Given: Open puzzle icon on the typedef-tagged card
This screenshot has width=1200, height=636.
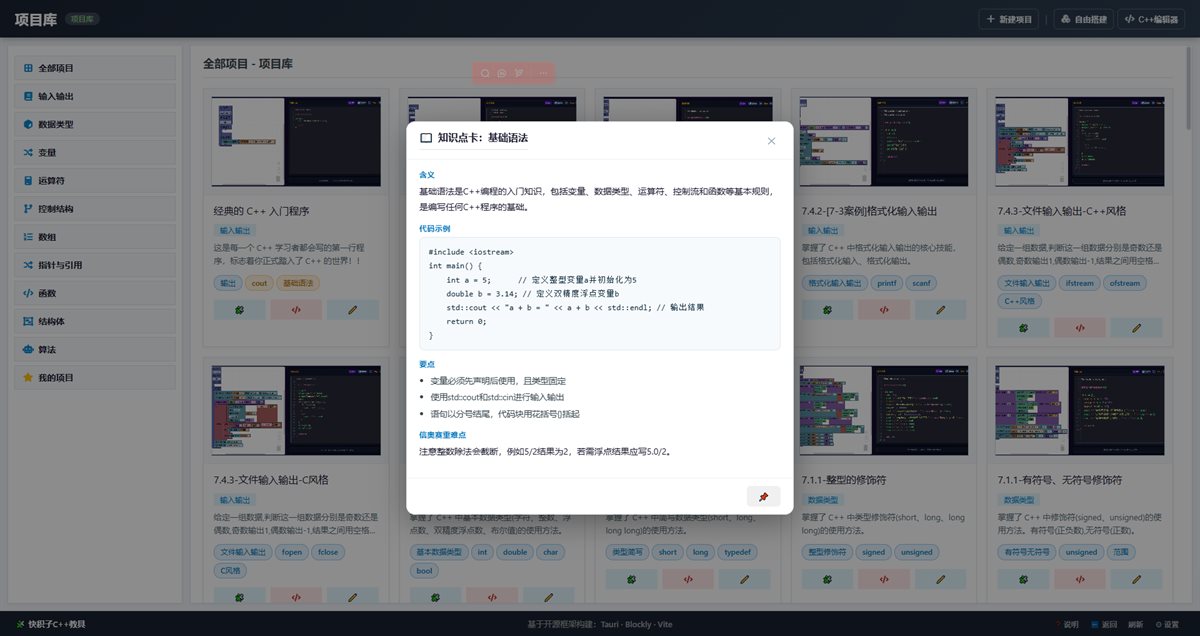Looking at the screenshot, I should click(631, 579).
